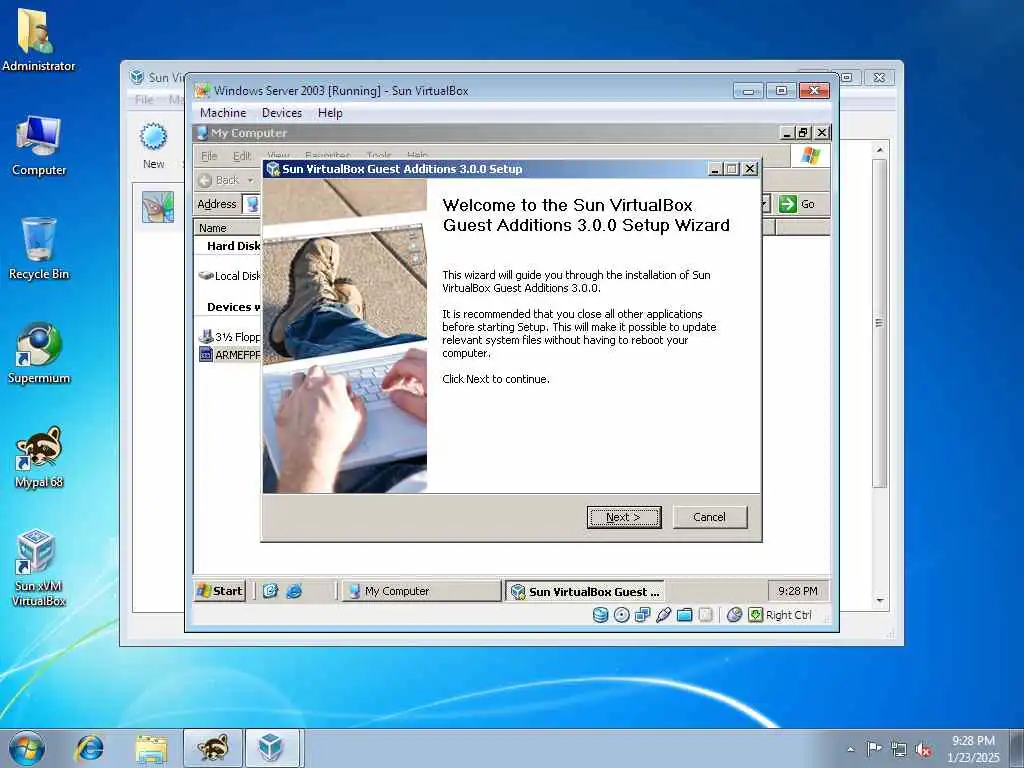Select the Mypal 68 desktop shortcut
The height and width of the screenshot is (768, 1024).
[39, 457]
